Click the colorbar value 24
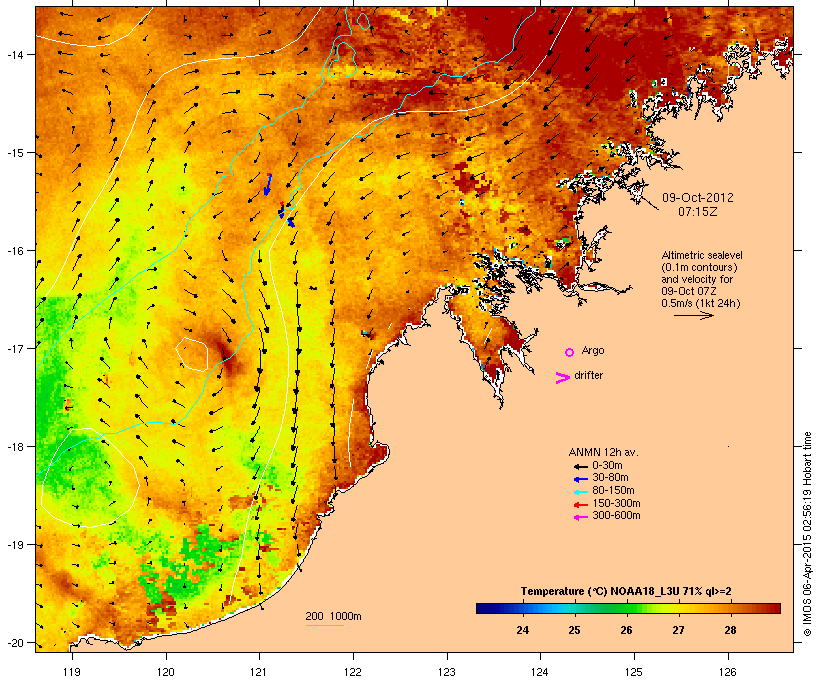Screen dimensions: 820x680 [x=522, y=630]
